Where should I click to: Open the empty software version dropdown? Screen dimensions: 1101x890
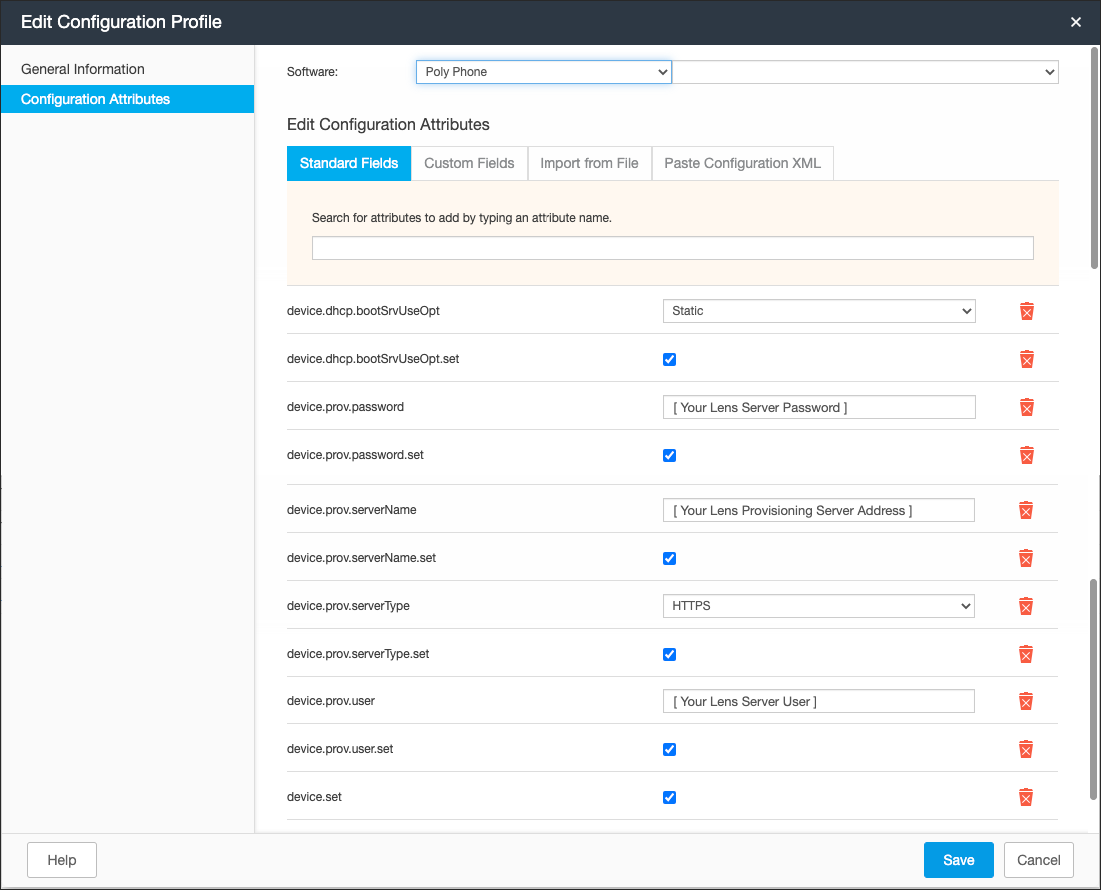865,72
